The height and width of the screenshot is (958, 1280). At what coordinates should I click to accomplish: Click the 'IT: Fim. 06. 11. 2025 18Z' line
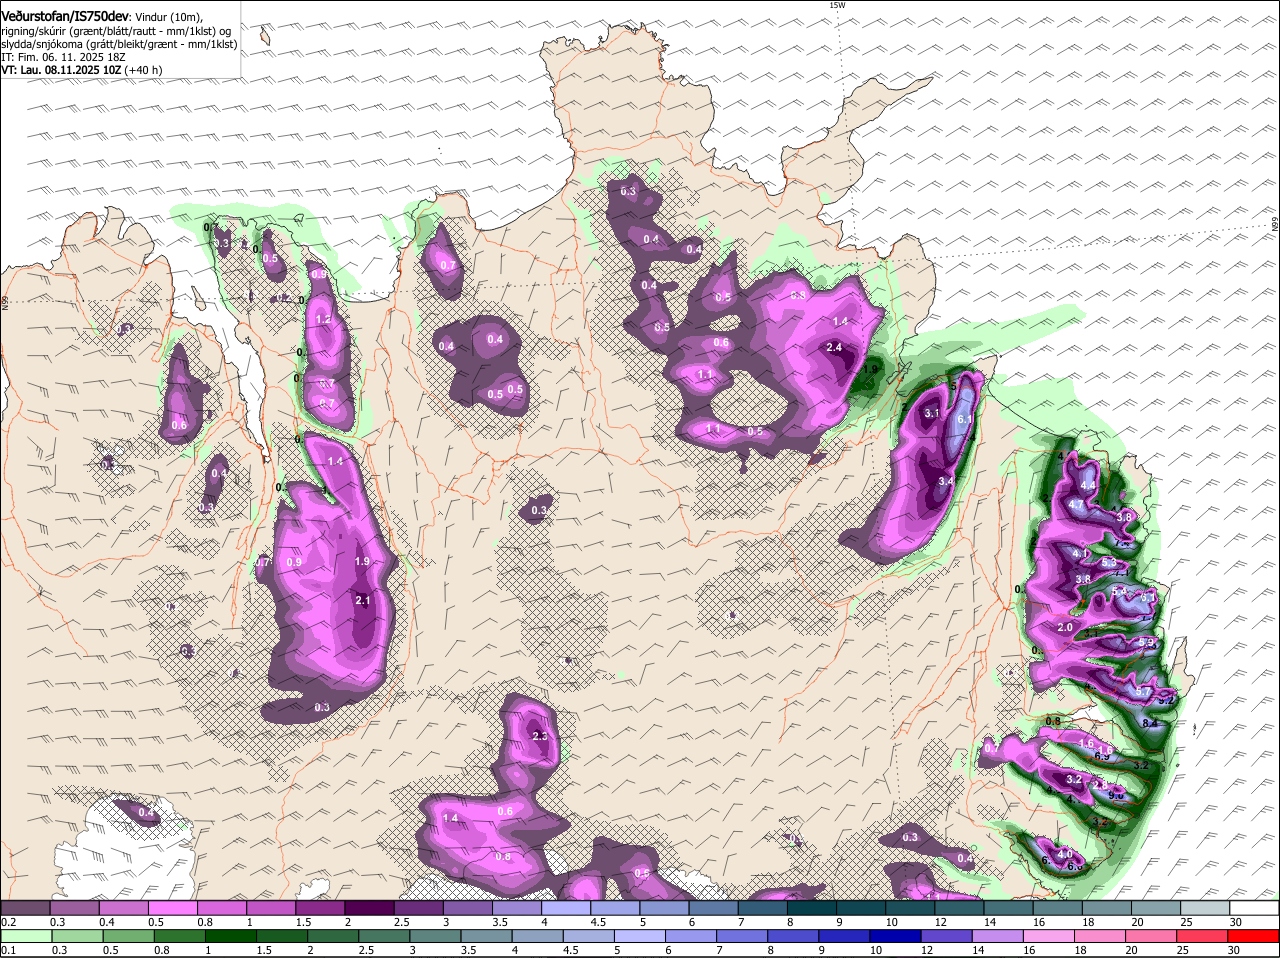tap(63, 57)
